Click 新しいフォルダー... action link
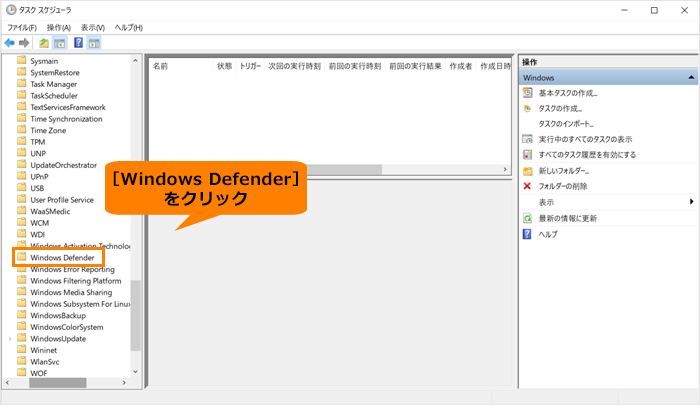This screenshot has height=405, width=700. click(564, 171)
